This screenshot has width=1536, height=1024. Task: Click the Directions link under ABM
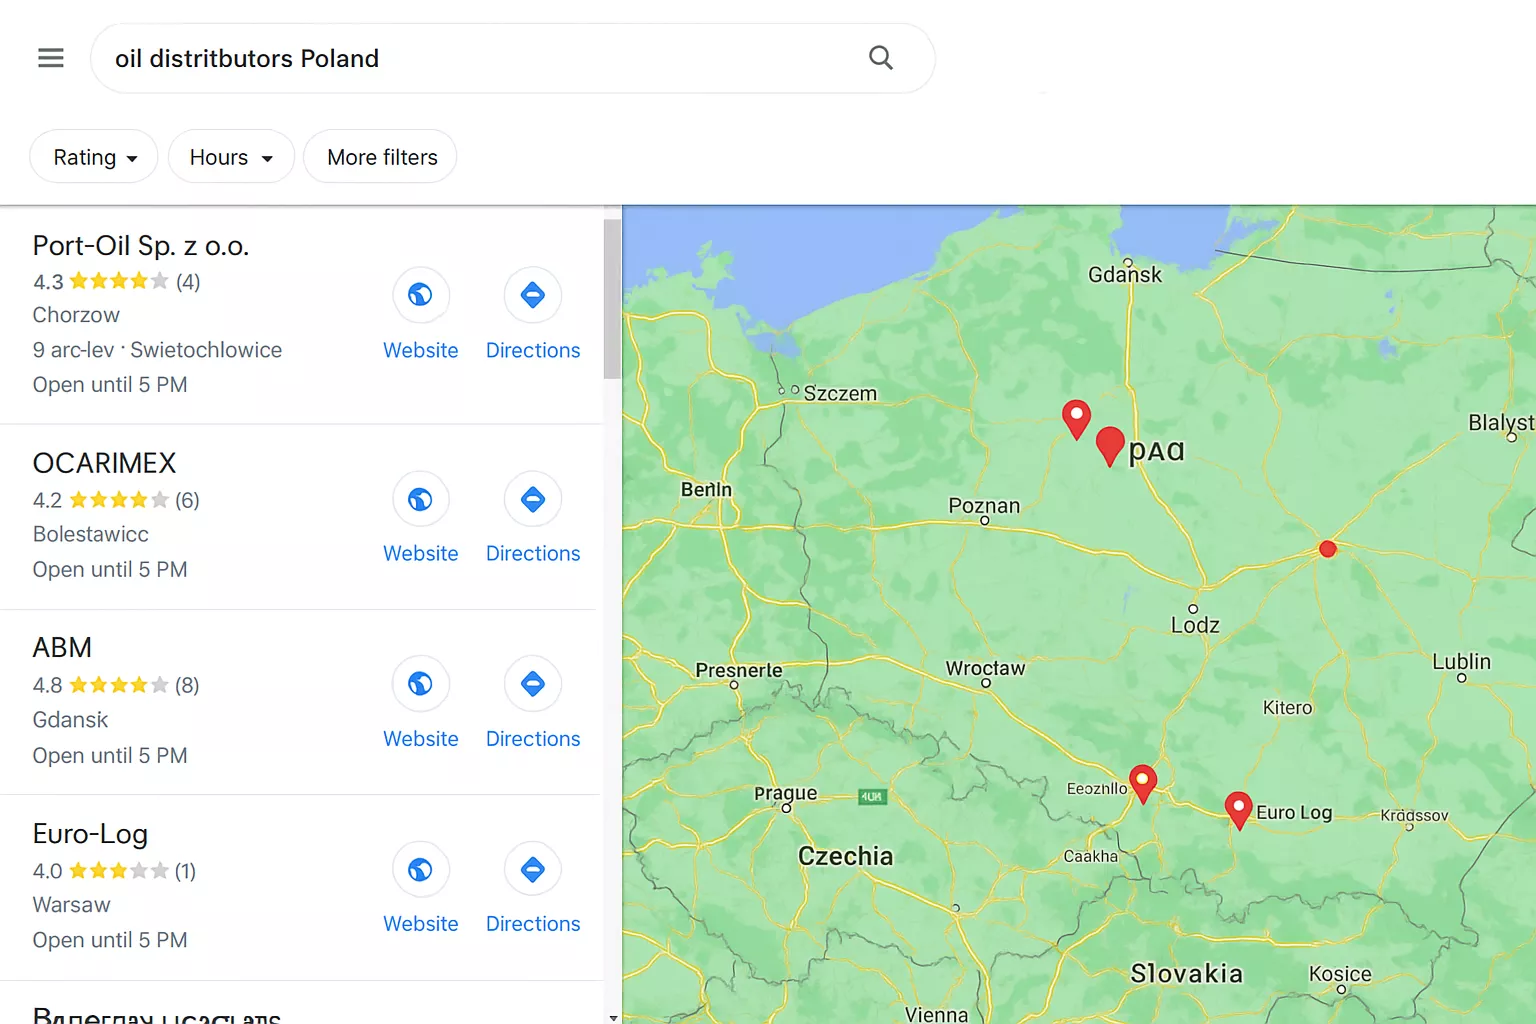pyautogui.click(x=532, y=738)
